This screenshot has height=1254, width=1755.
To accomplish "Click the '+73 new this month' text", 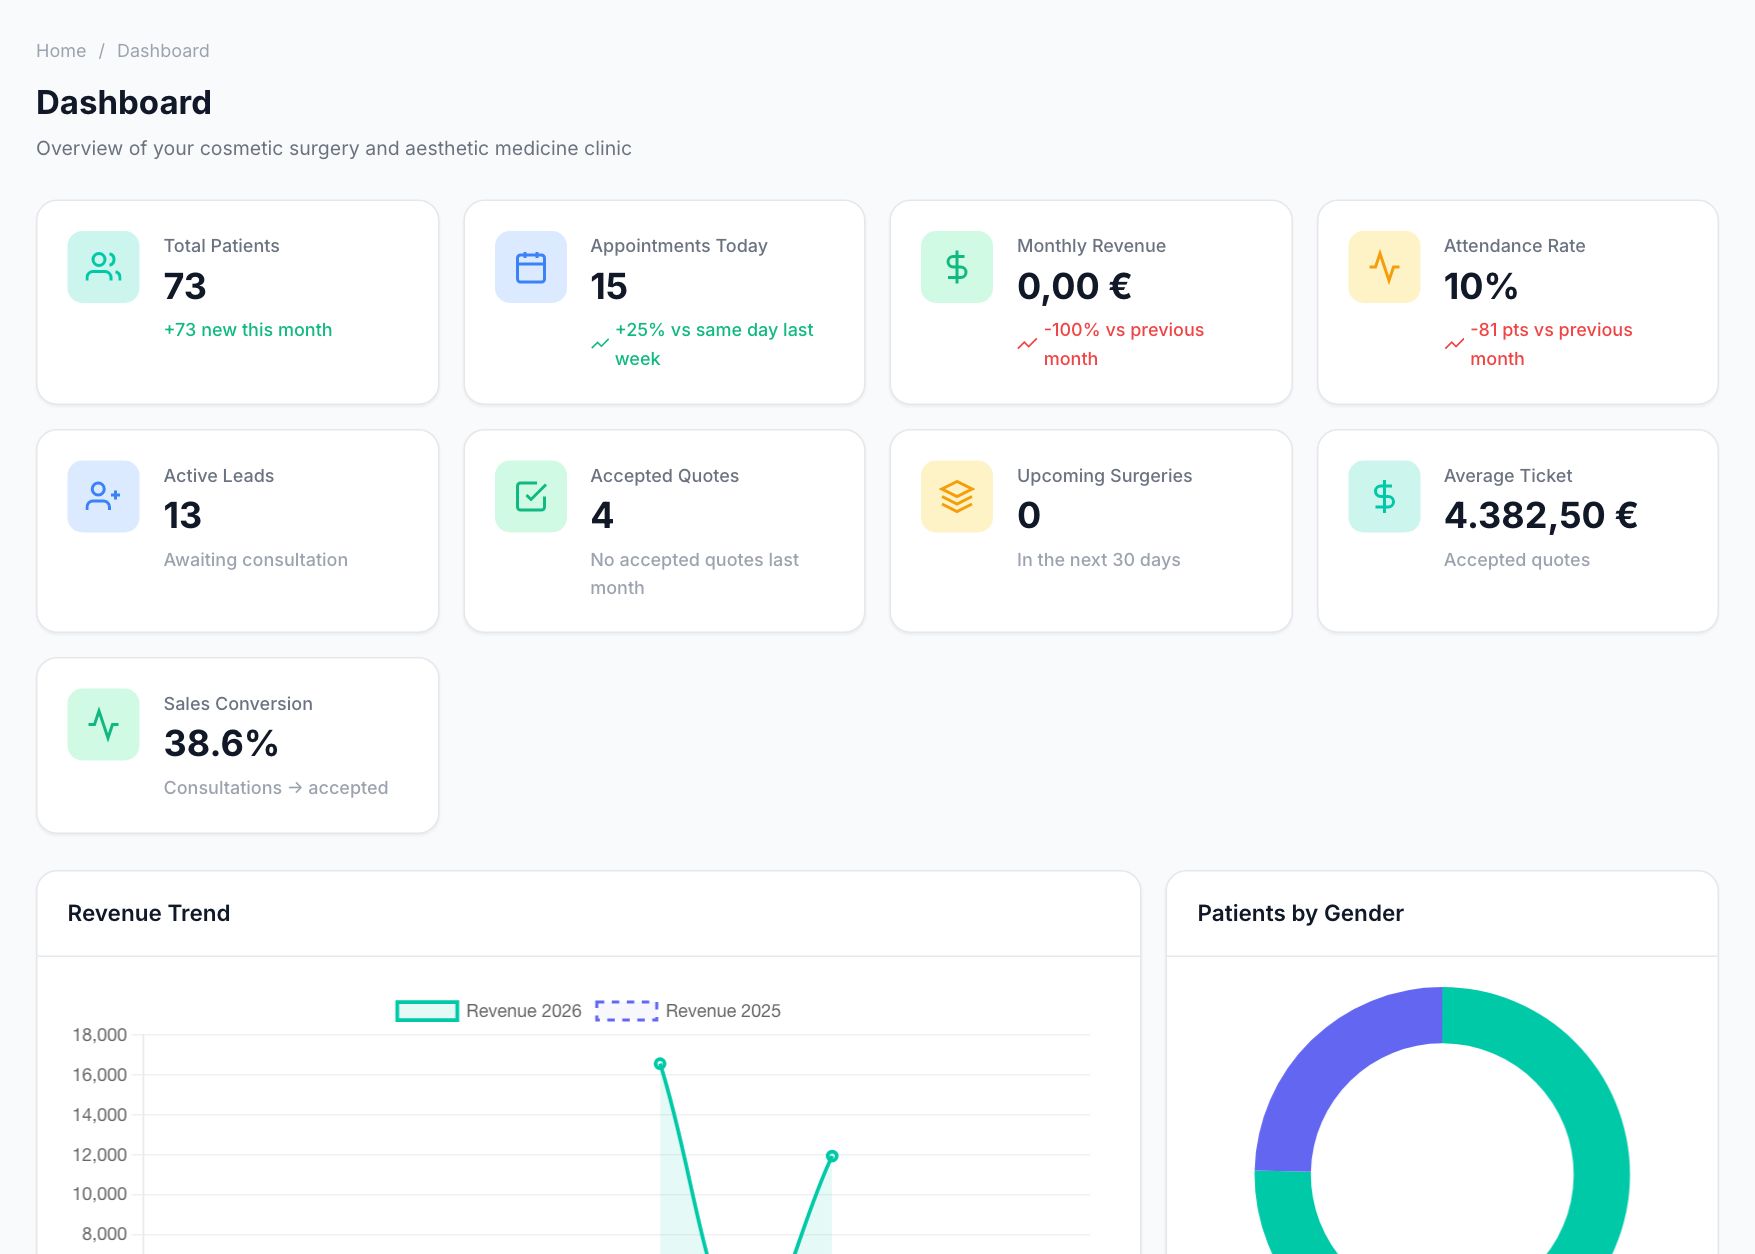I will 248,330.
